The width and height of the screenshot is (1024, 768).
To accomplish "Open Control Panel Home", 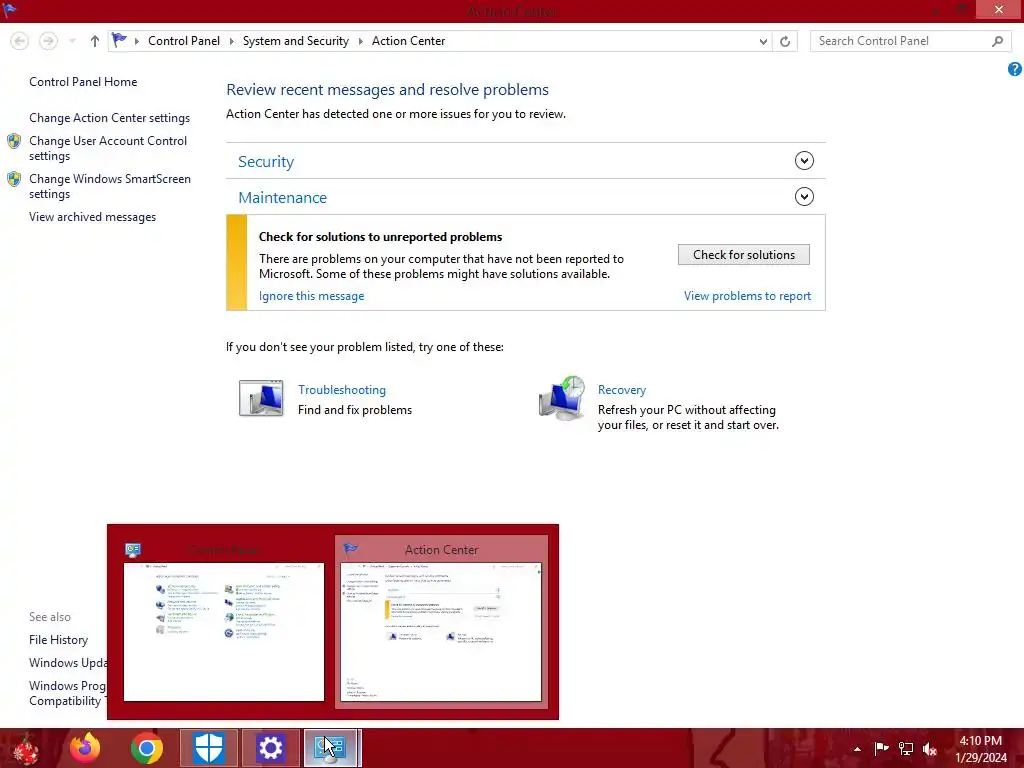I will 83,82.
